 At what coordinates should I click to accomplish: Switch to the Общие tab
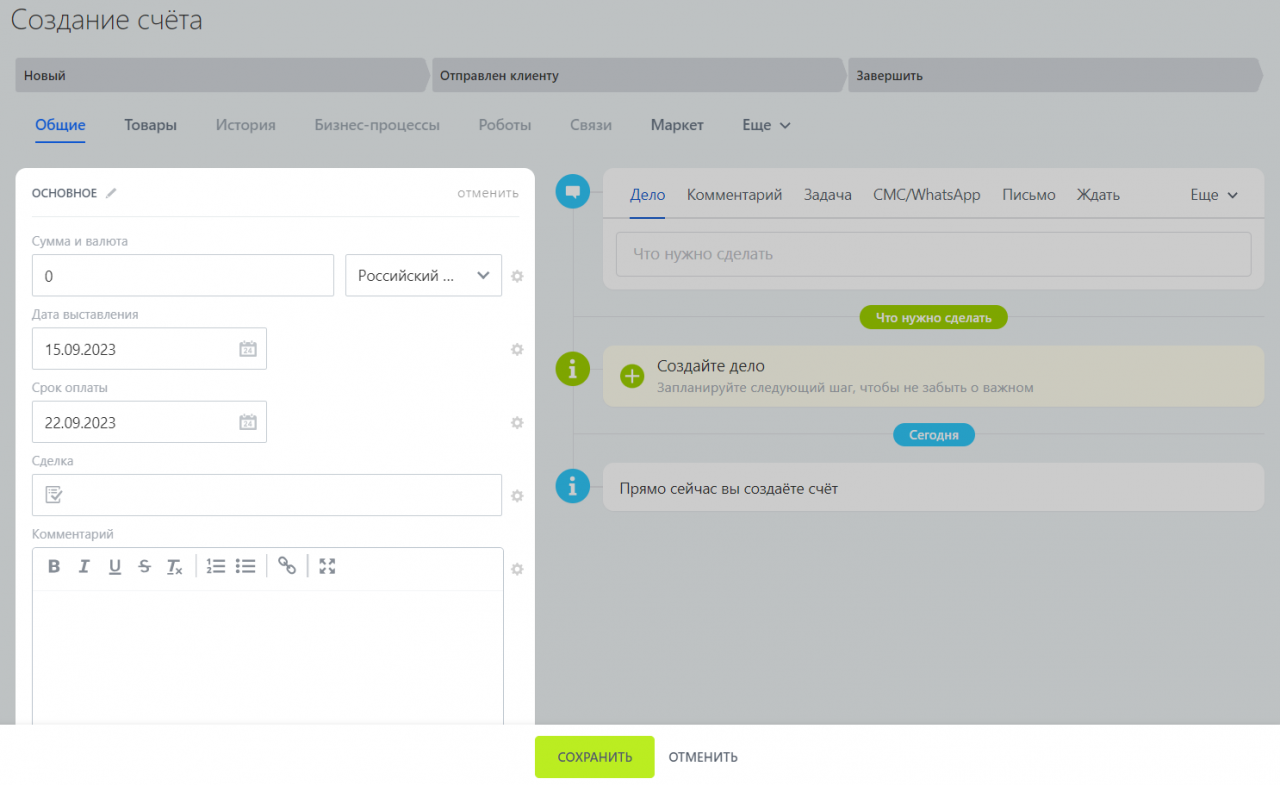click(x=60, y=125)
